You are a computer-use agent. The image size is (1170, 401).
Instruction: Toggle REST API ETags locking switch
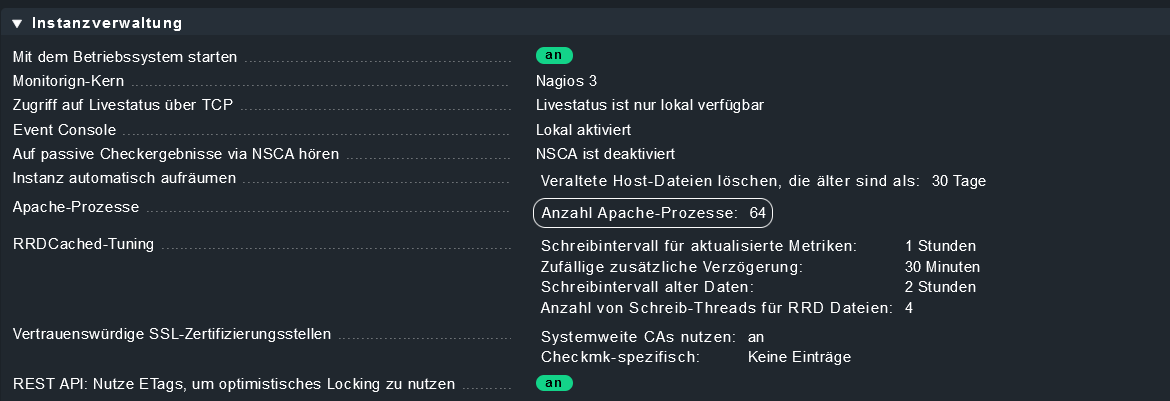pyautogui.click(x=554, y=383)
